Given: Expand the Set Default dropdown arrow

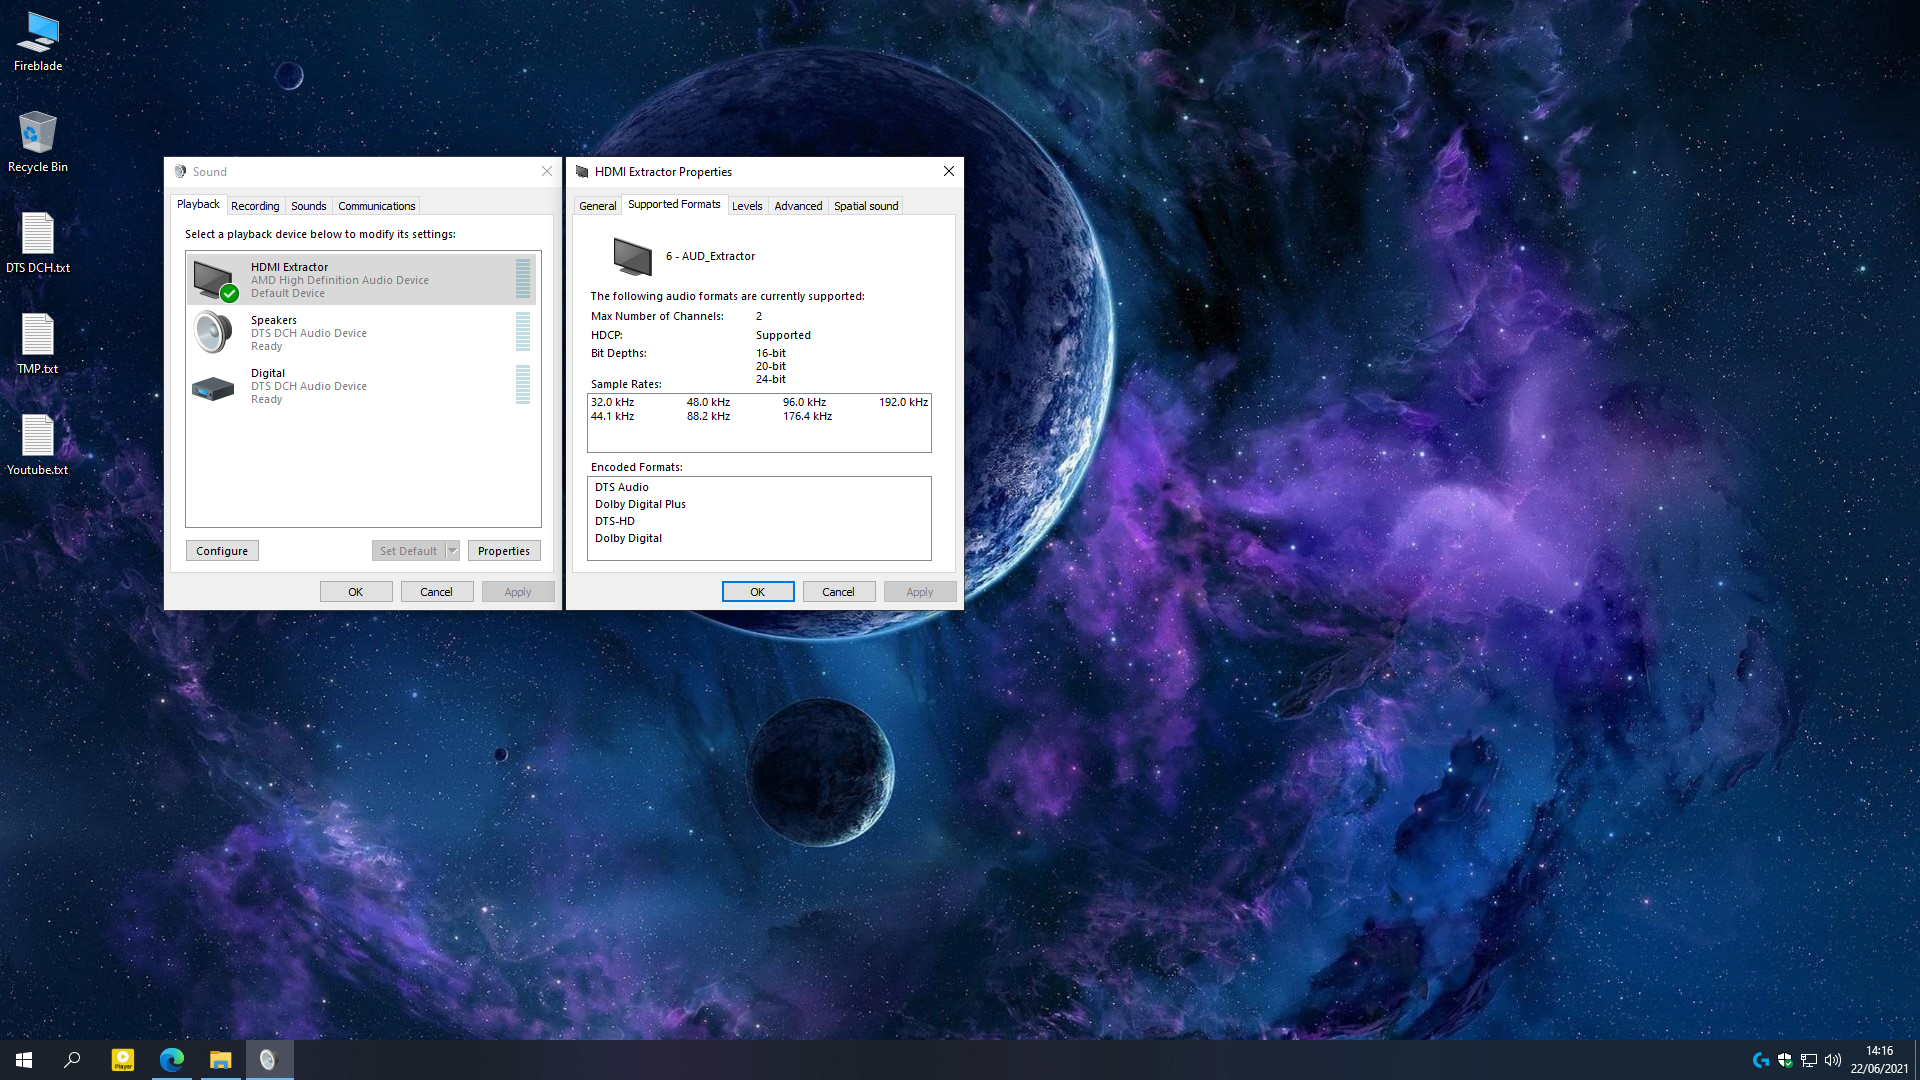Looking at the screenshot, I should (452, 551).
